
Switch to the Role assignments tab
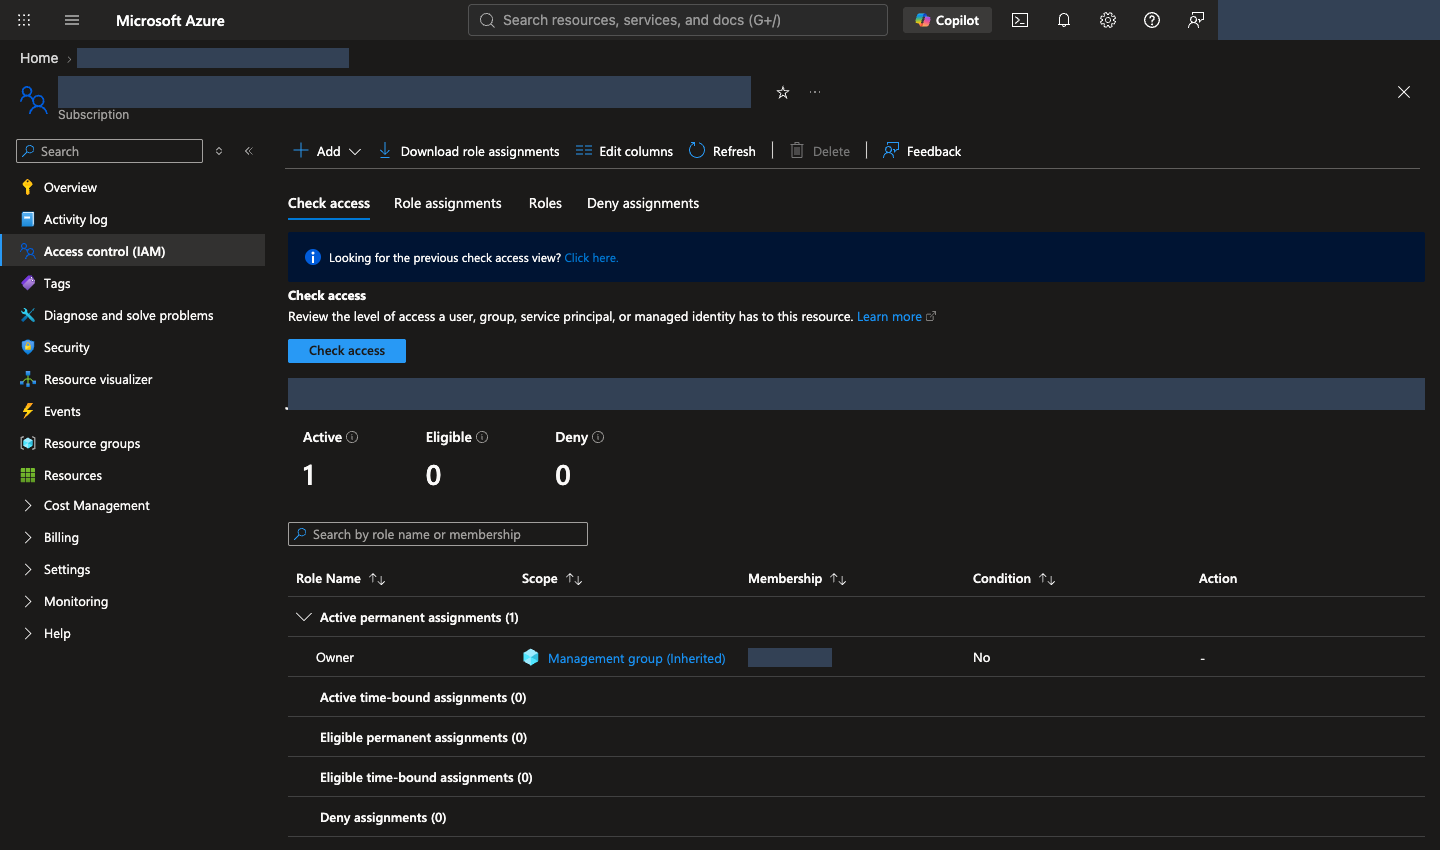(448, 203)
